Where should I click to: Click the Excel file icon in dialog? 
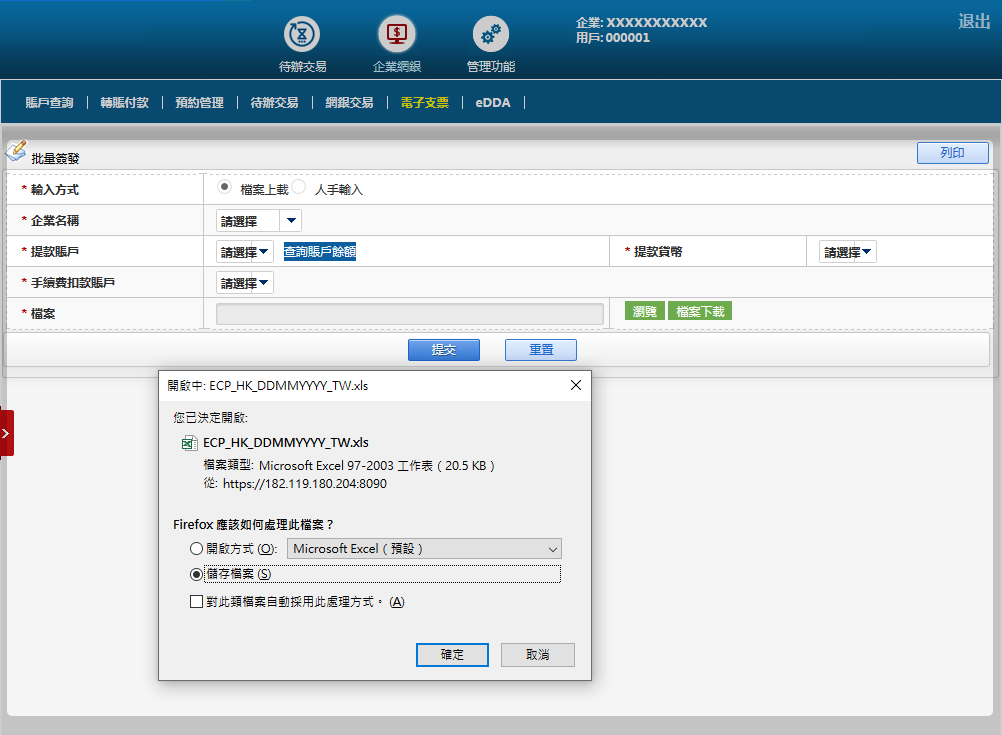pos(188,443)
